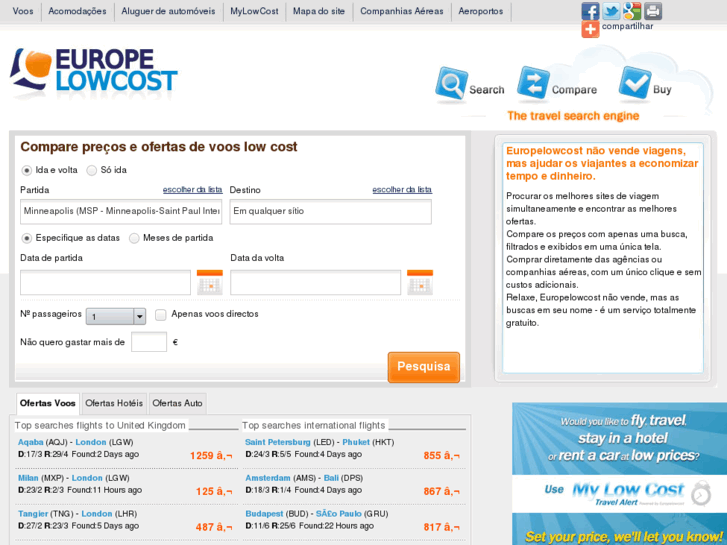Open Bali destination link
The width and height of the screenshot is (727, 545).
(x=331, y=478)
